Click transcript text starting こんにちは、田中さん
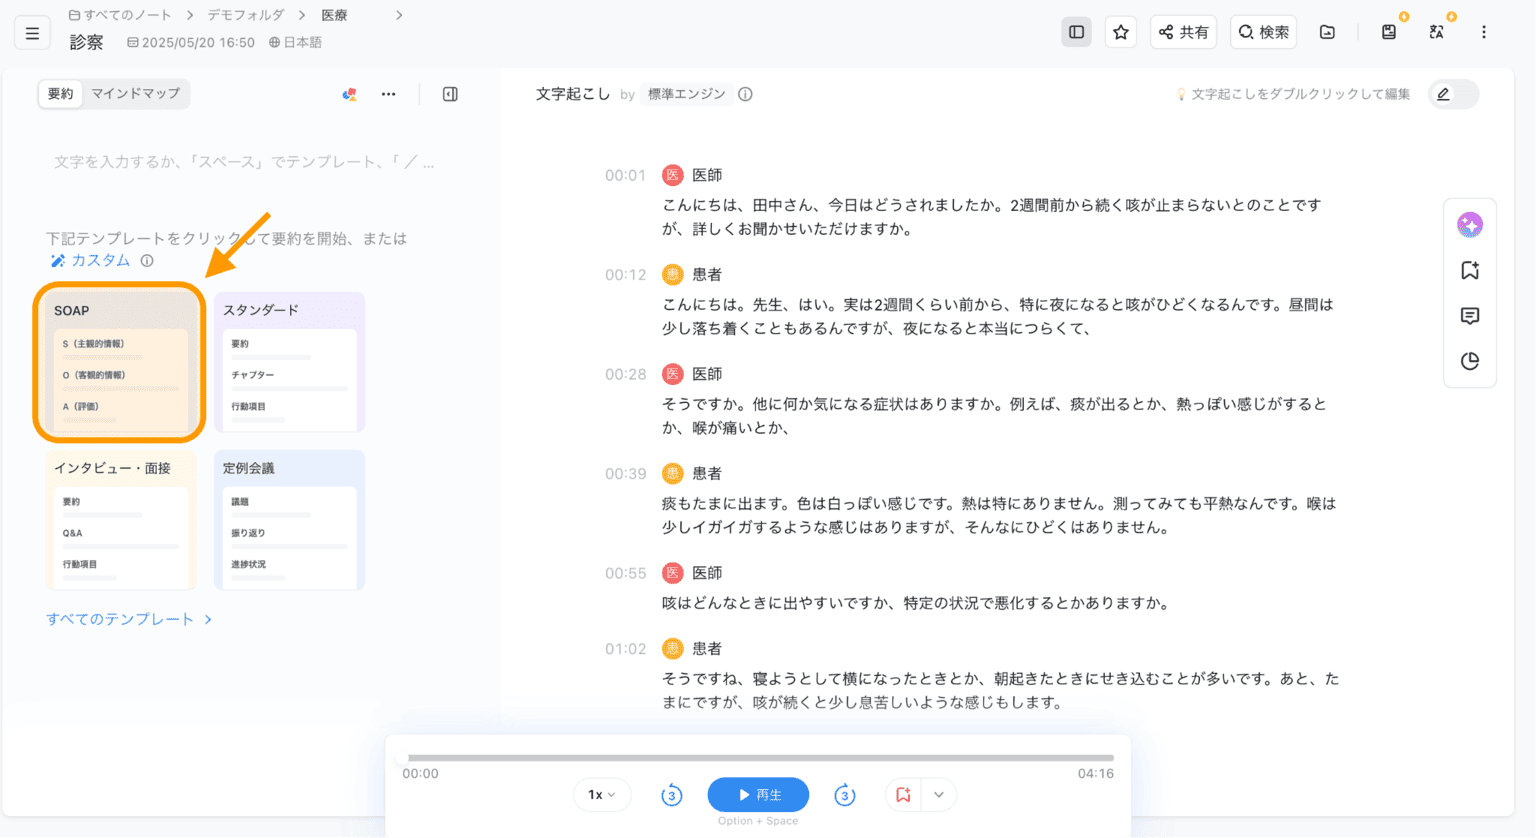1536x838 pixels. [992, 217]
